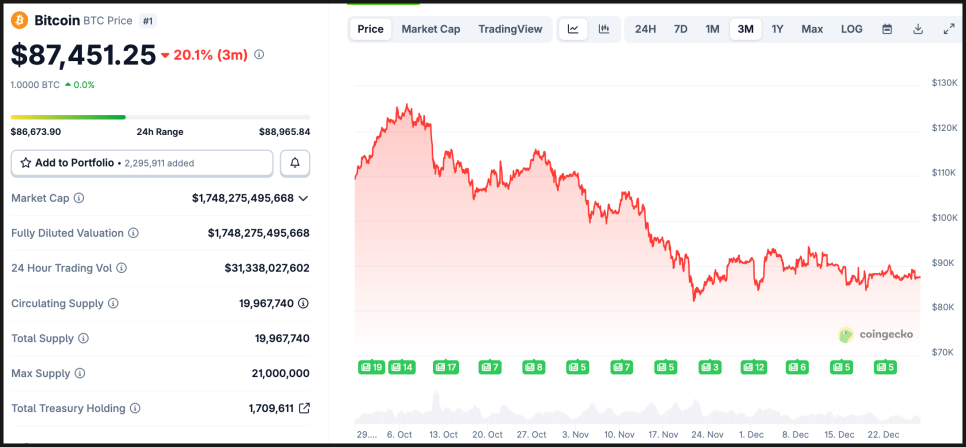Switch to candlestick chart view icon

603,29
